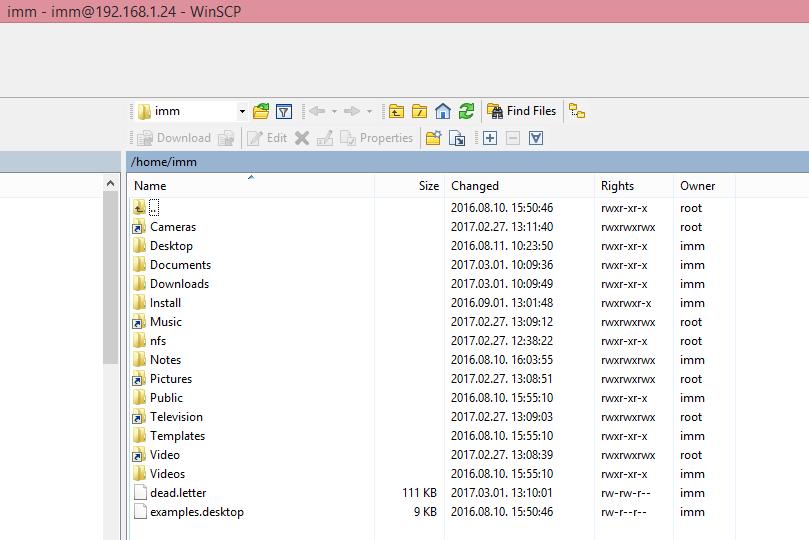Click the selection filter icon beside minus
Viewport: 809px width, 540px height.
click(x=536, y=138)
